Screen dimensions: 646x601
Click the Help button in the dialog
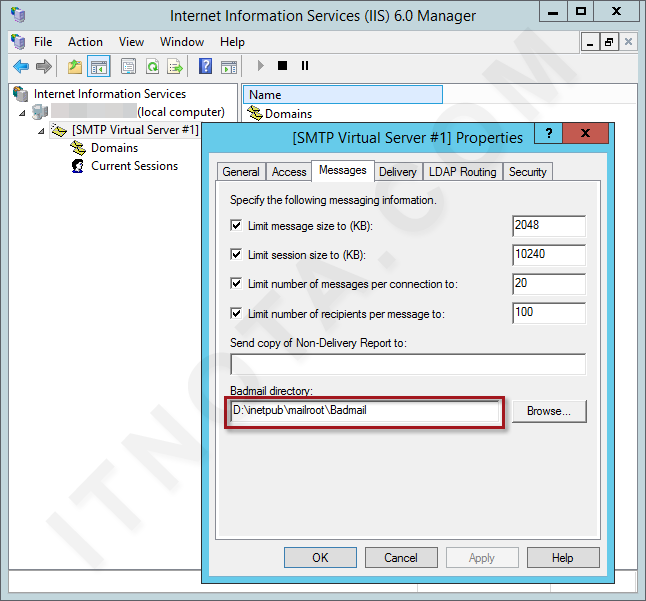(563, 557)
